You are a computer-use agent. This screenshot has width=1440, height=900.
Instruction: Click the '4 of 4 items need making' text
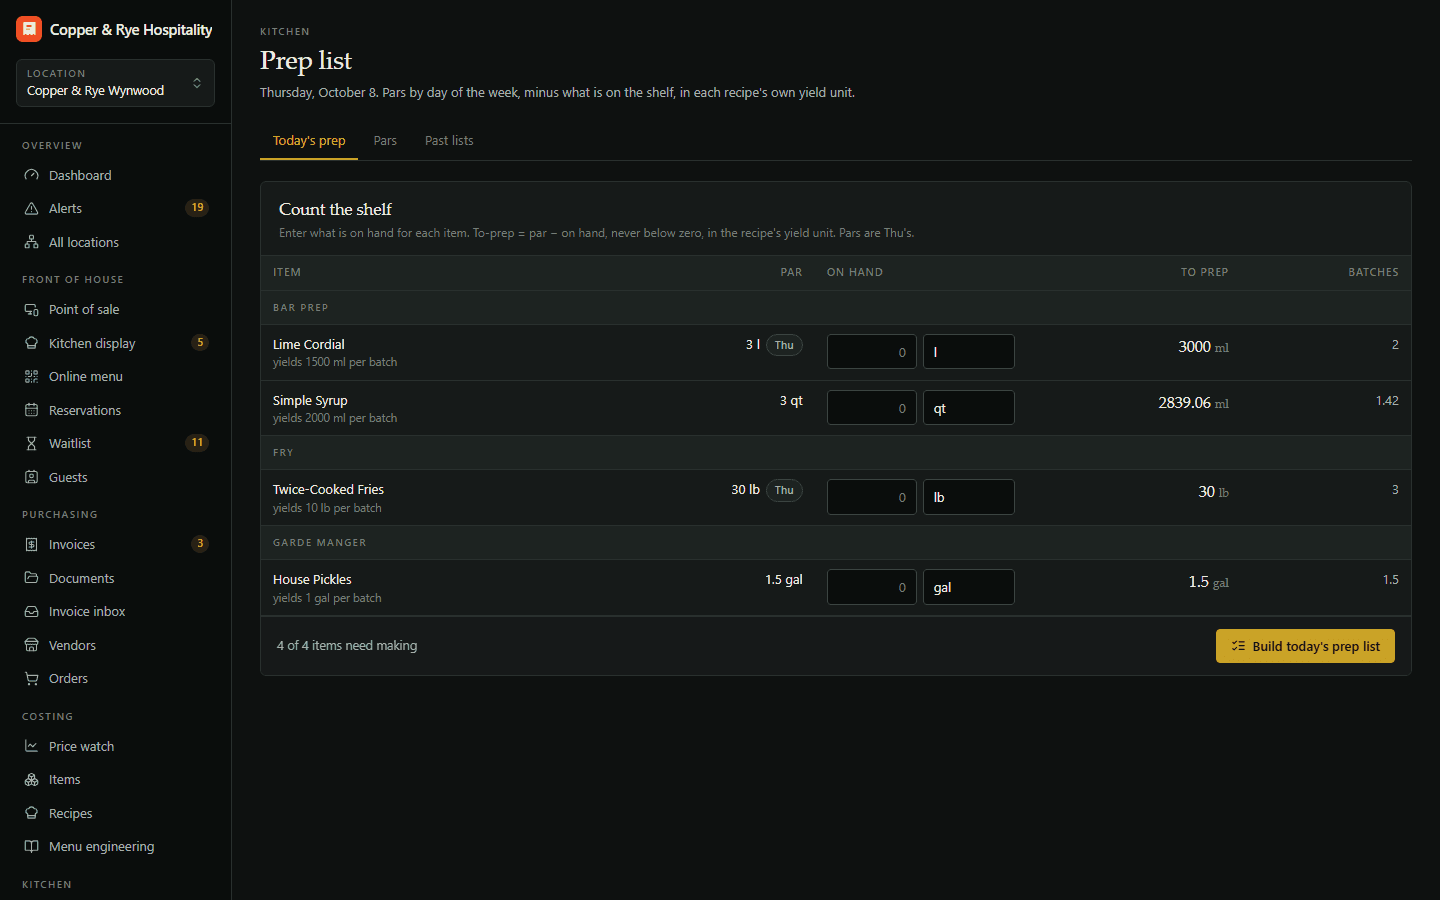(x=347, y=646)
